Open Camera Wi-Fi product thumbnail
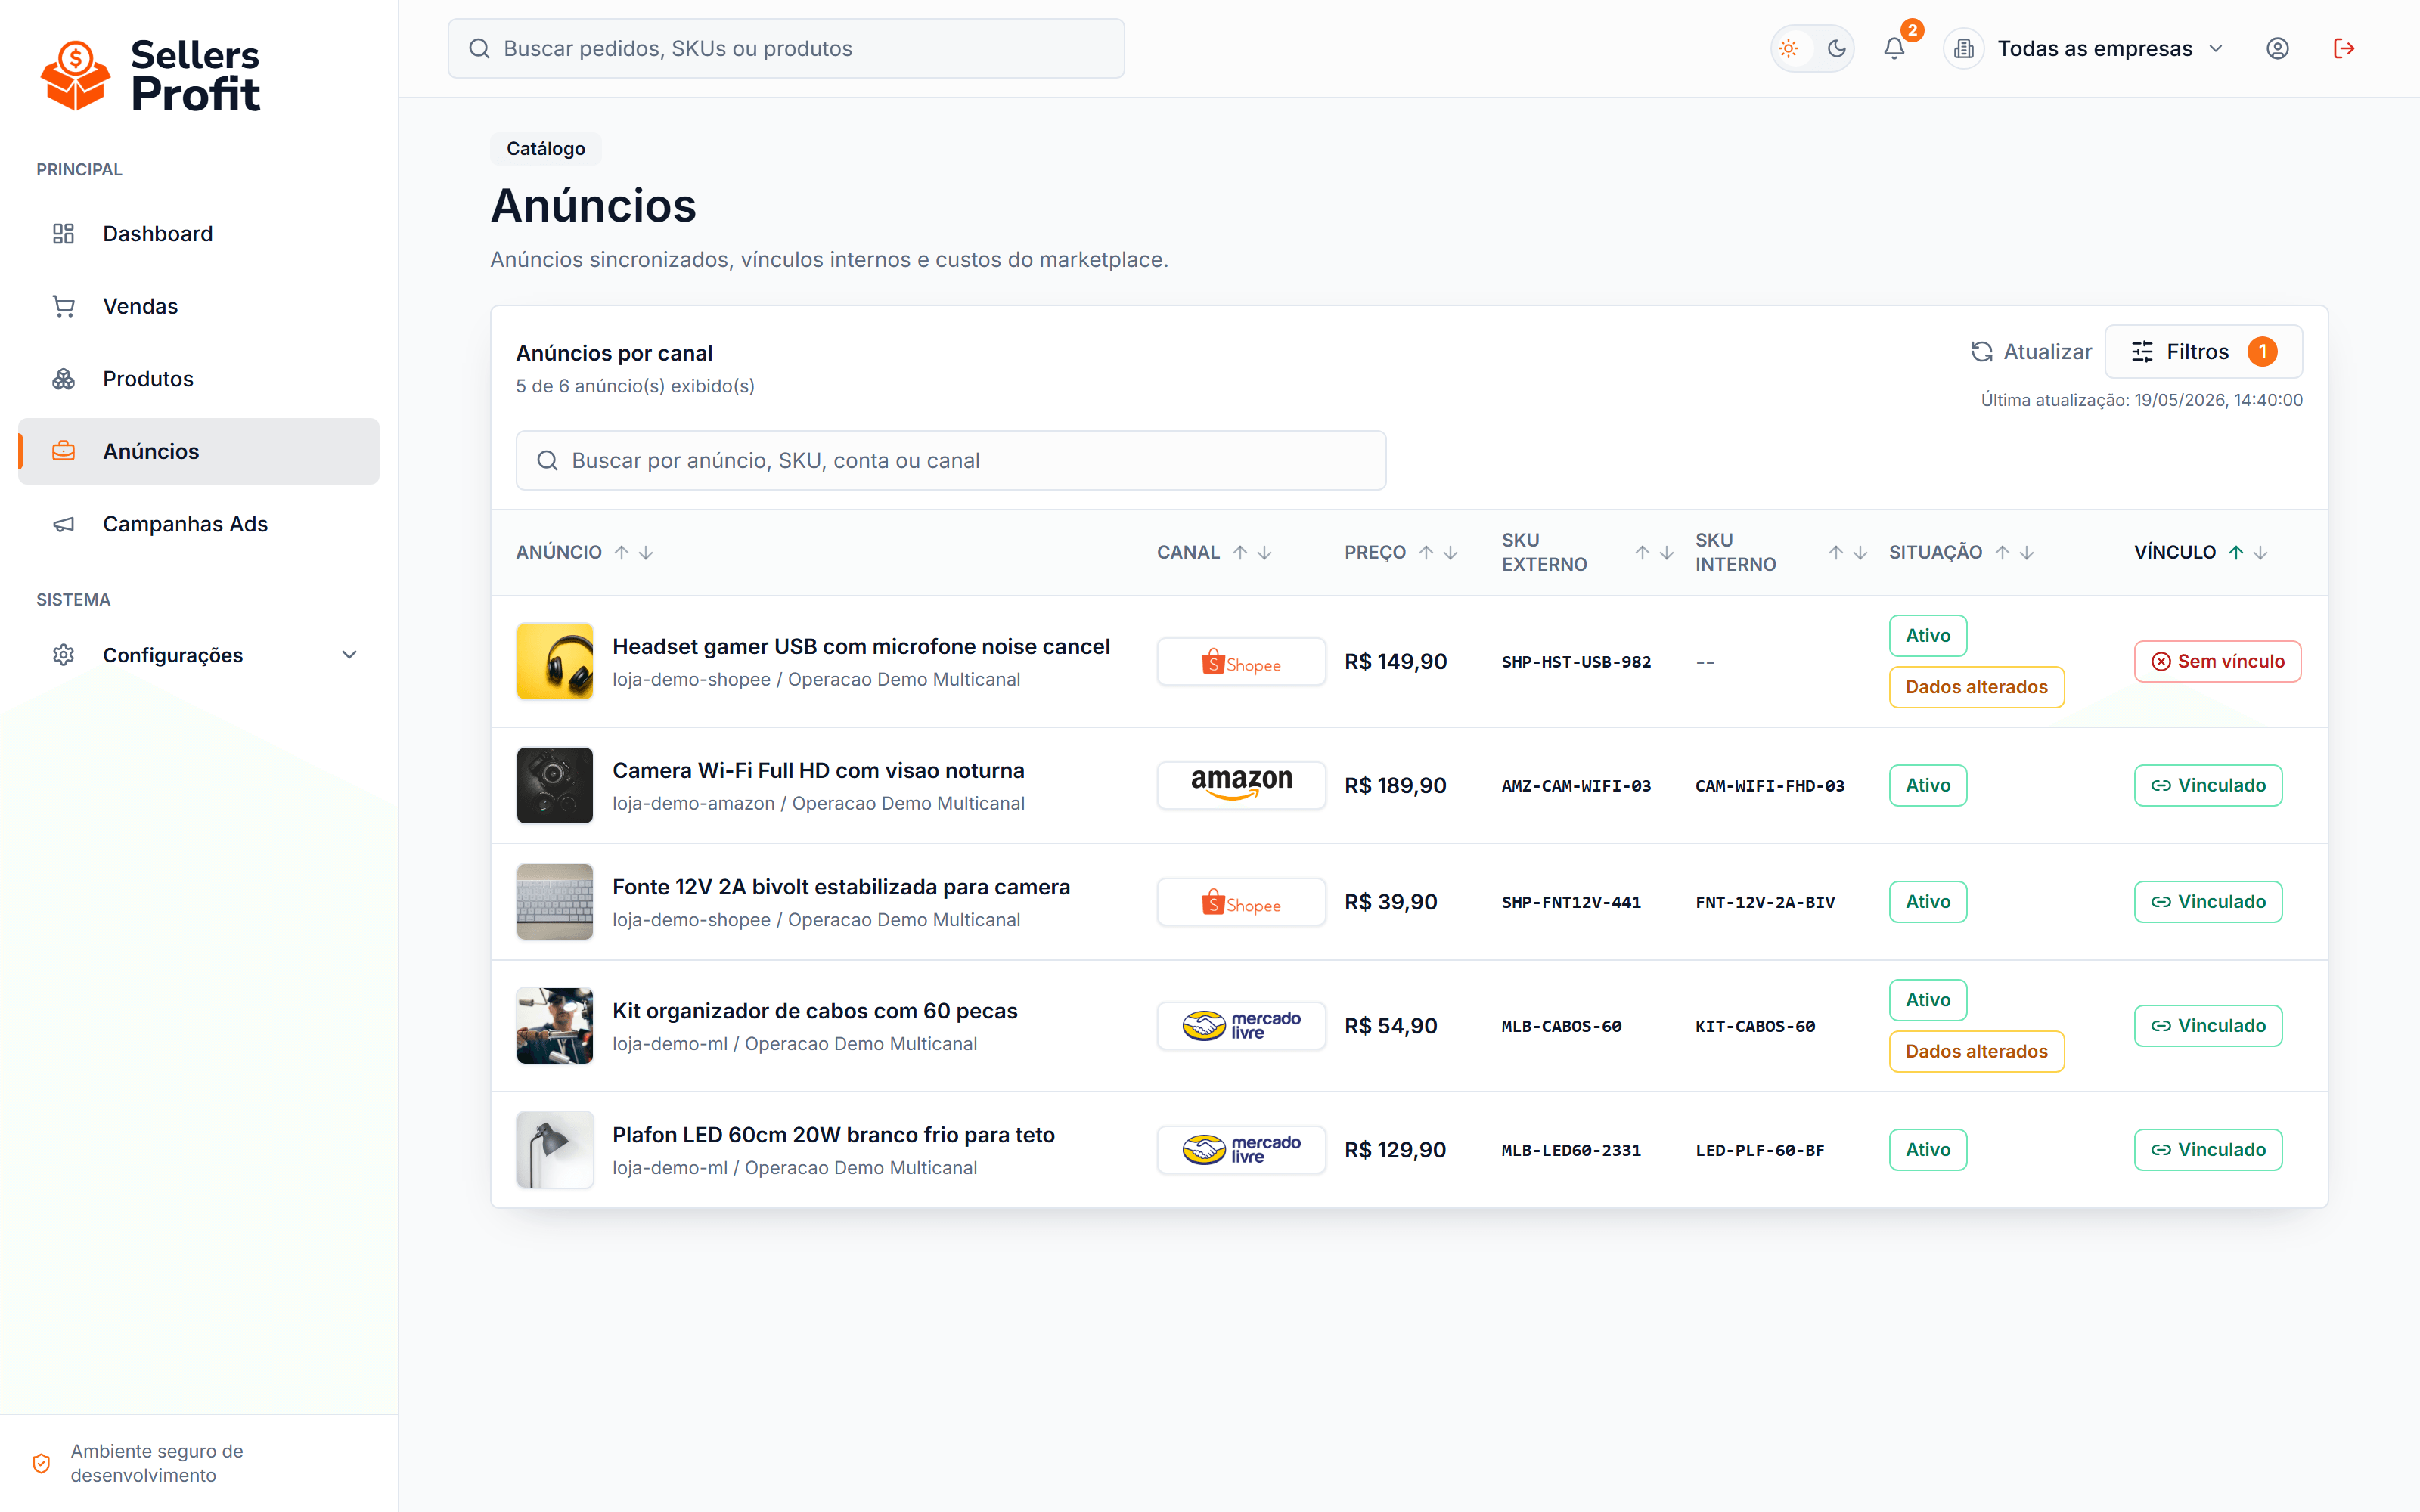Viewport: 2420px width, 1512px height. pyautogui.click(x=555, y=785)
